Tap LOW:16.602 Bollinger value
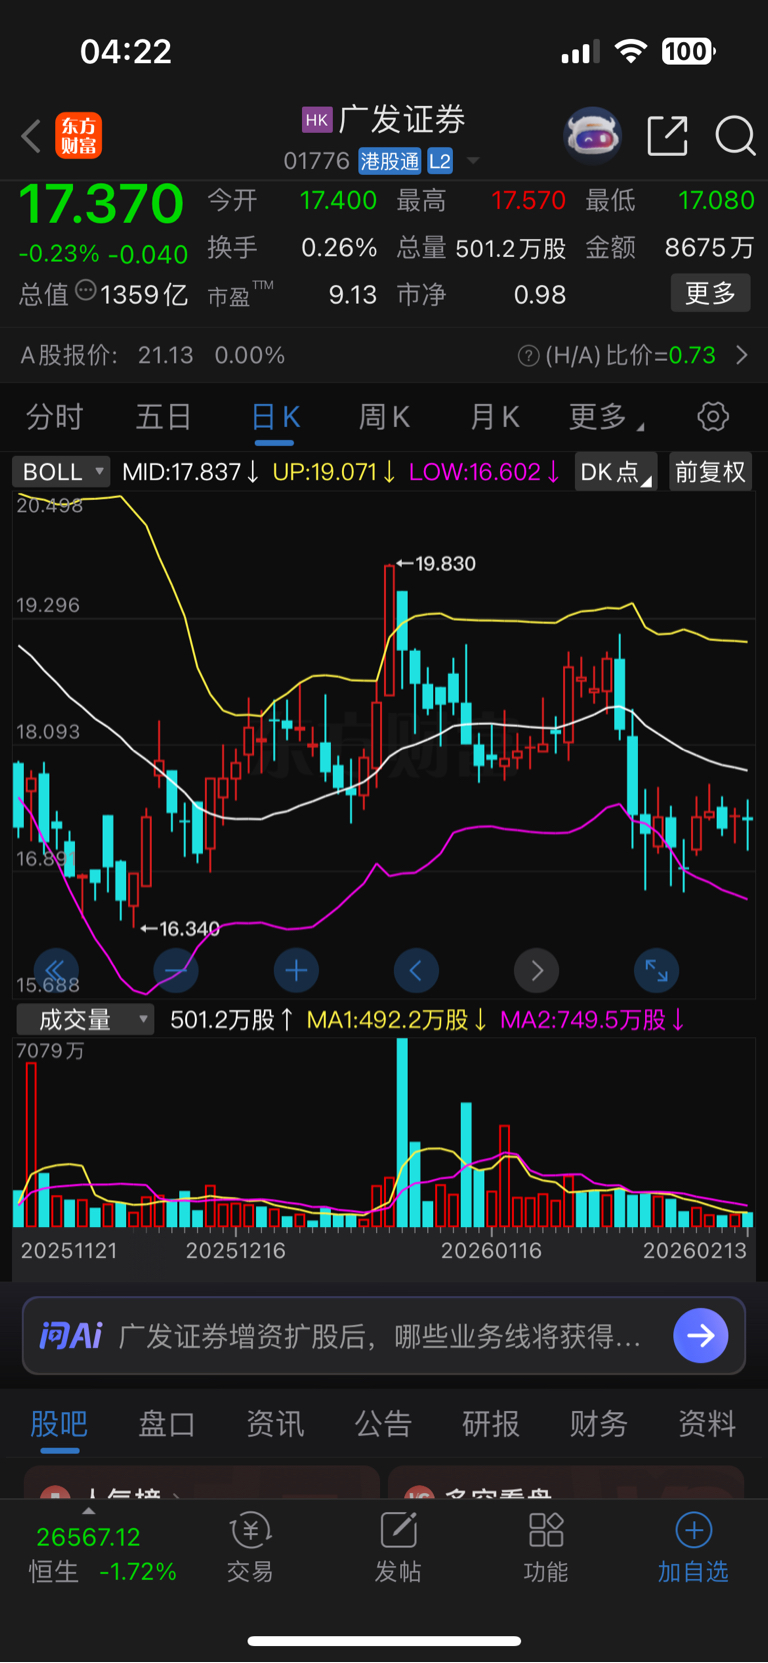Screen dimensions: 768x1663 484,471
